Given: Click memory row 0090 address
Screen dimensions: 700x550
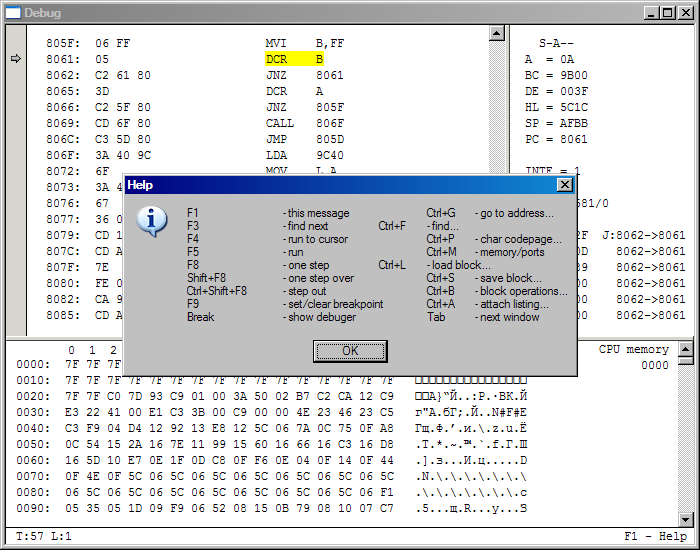Looking at the screenshot, I should (x=33, y=508).
